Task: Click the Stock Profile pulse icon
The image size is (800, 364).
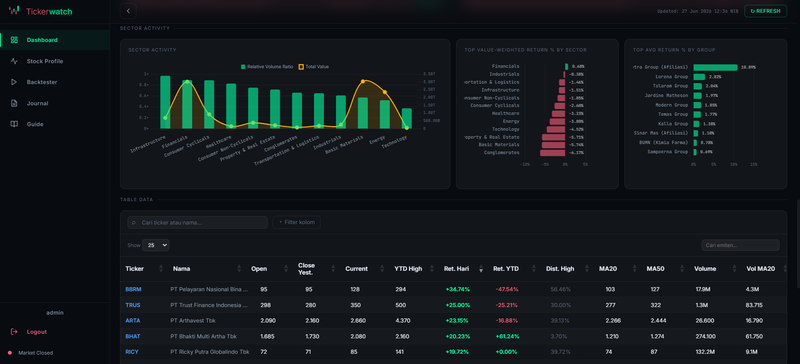Action: click(x=14, y=61)
